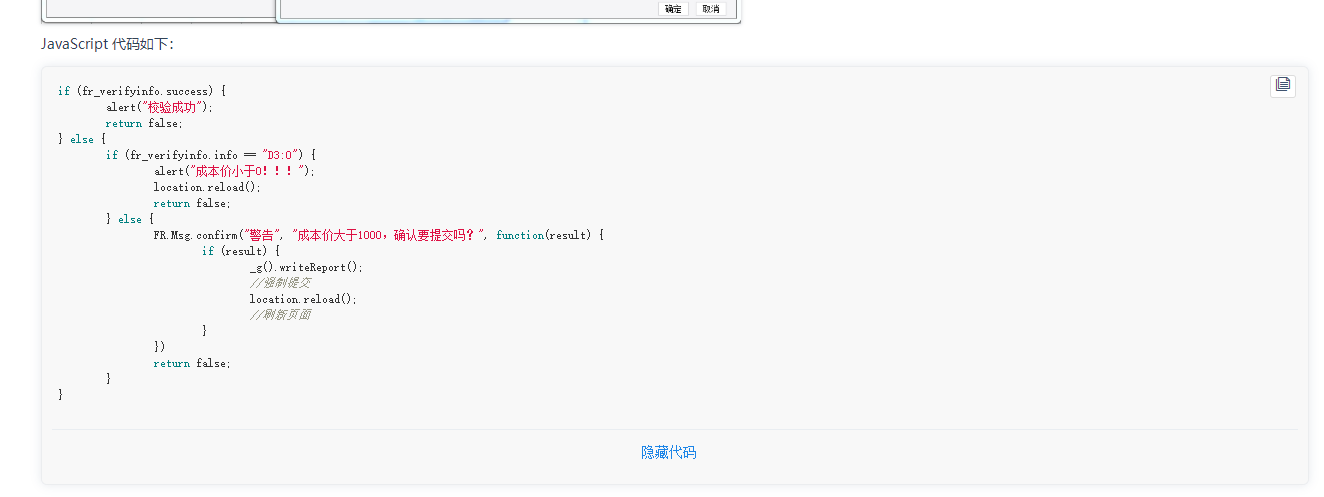1324x497 pixels.
Task: Click the comment '//刷新页面'
Action: point(280,315)
